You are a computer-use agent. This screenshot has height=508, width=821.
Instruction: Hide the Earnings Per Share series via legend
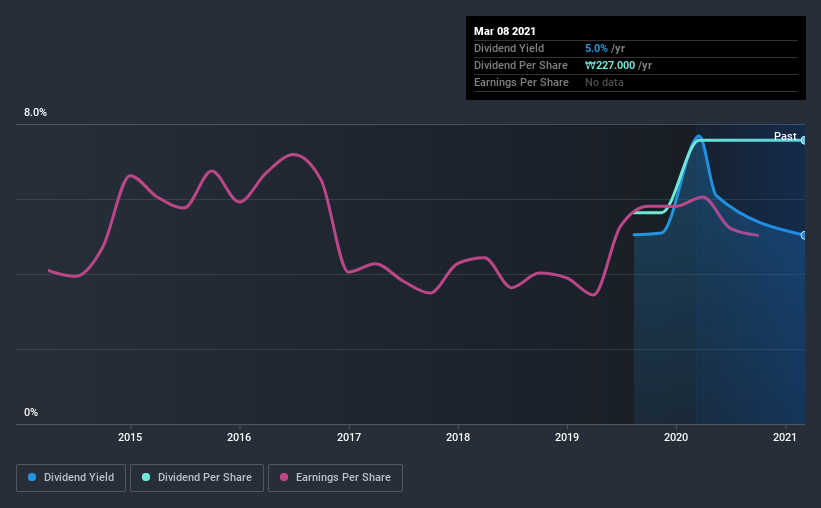[335, 478]
